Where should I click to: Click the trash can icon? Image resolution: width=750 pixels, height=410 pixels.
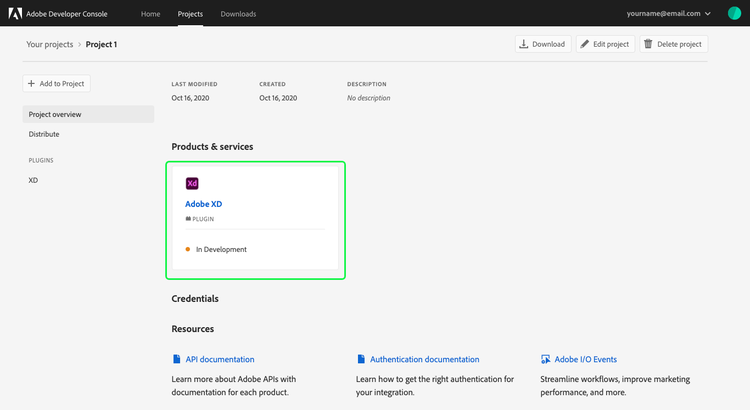(x=648, y=44)
